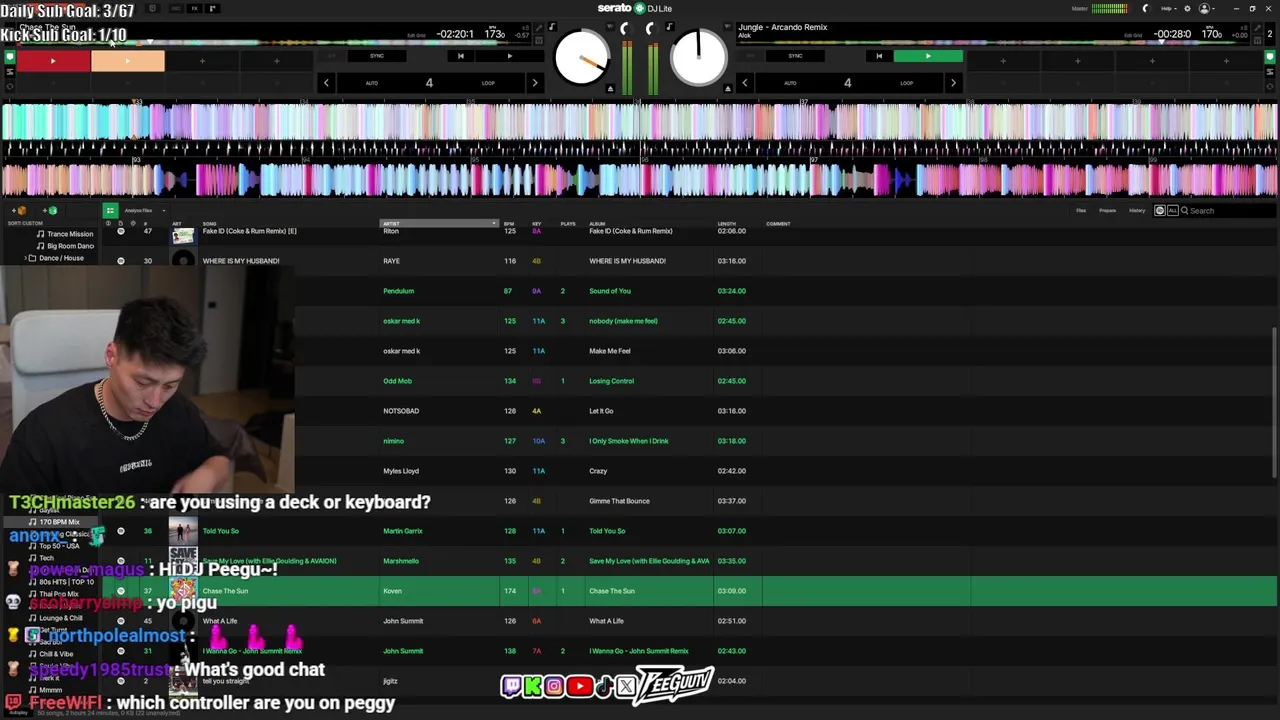The height and width of the screenshot is (720, 1280).
Task: Seek in left deck track overview
Action: point(270,42)
